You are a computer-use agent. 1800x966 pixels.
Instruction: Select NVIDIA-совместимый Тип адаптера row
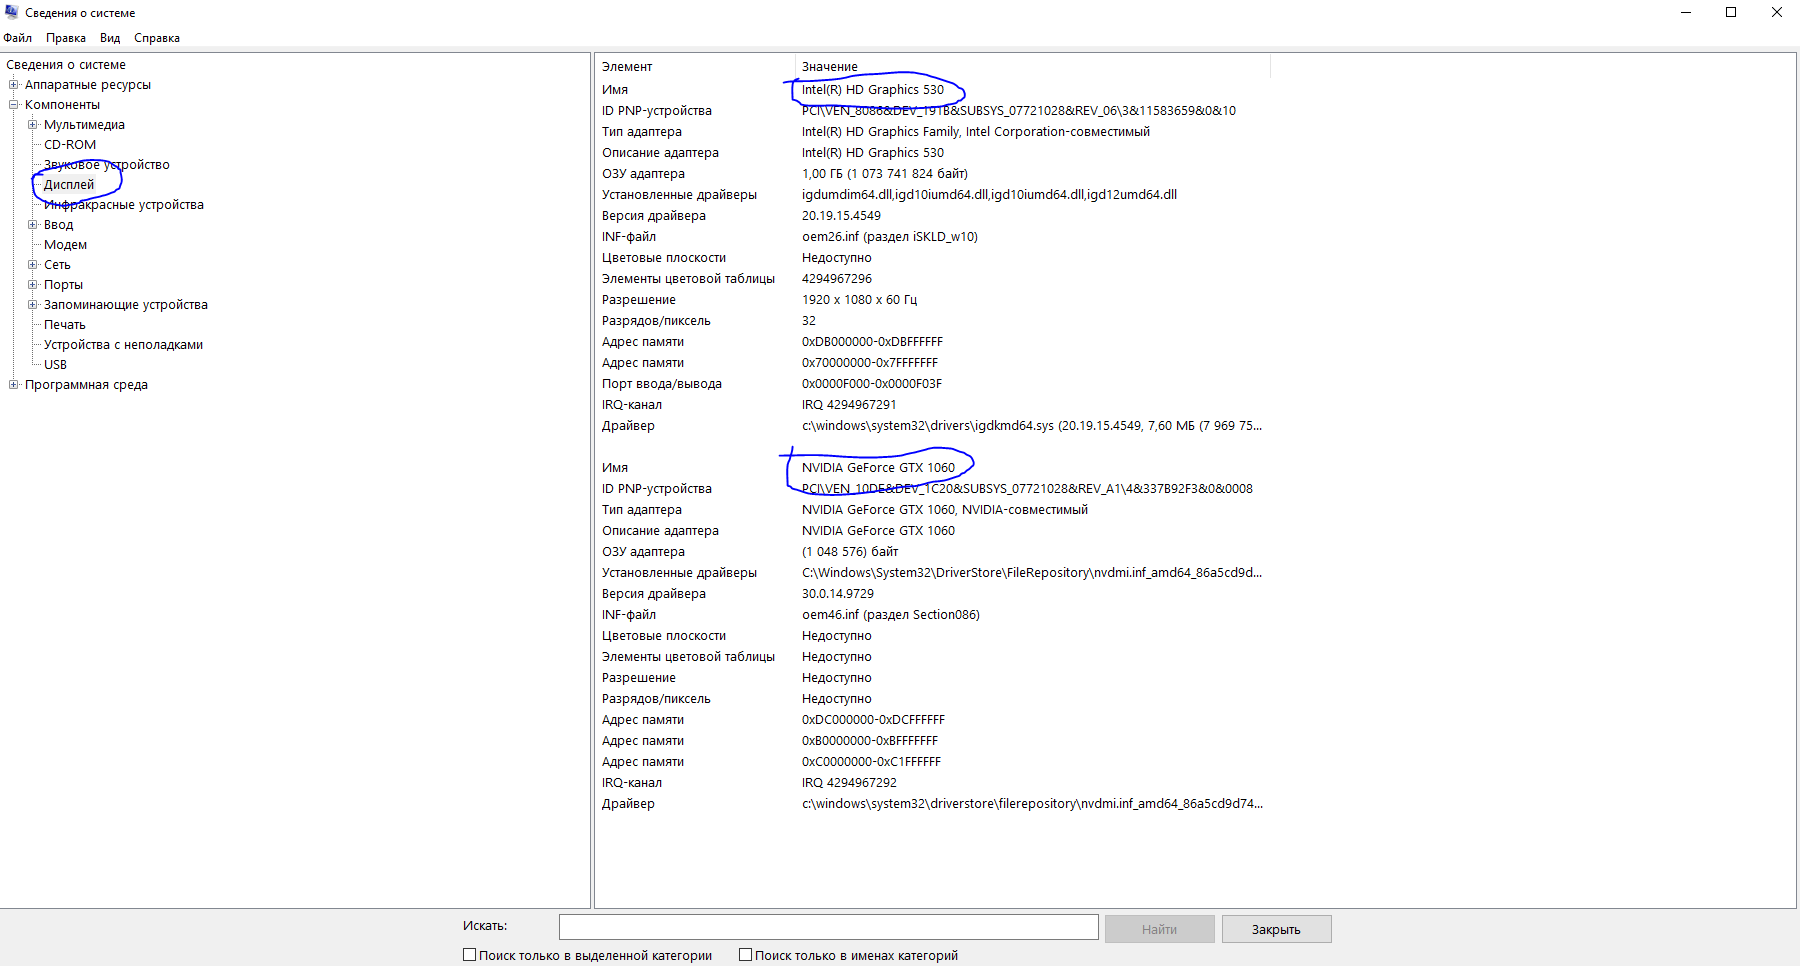[x=930, y=510]
